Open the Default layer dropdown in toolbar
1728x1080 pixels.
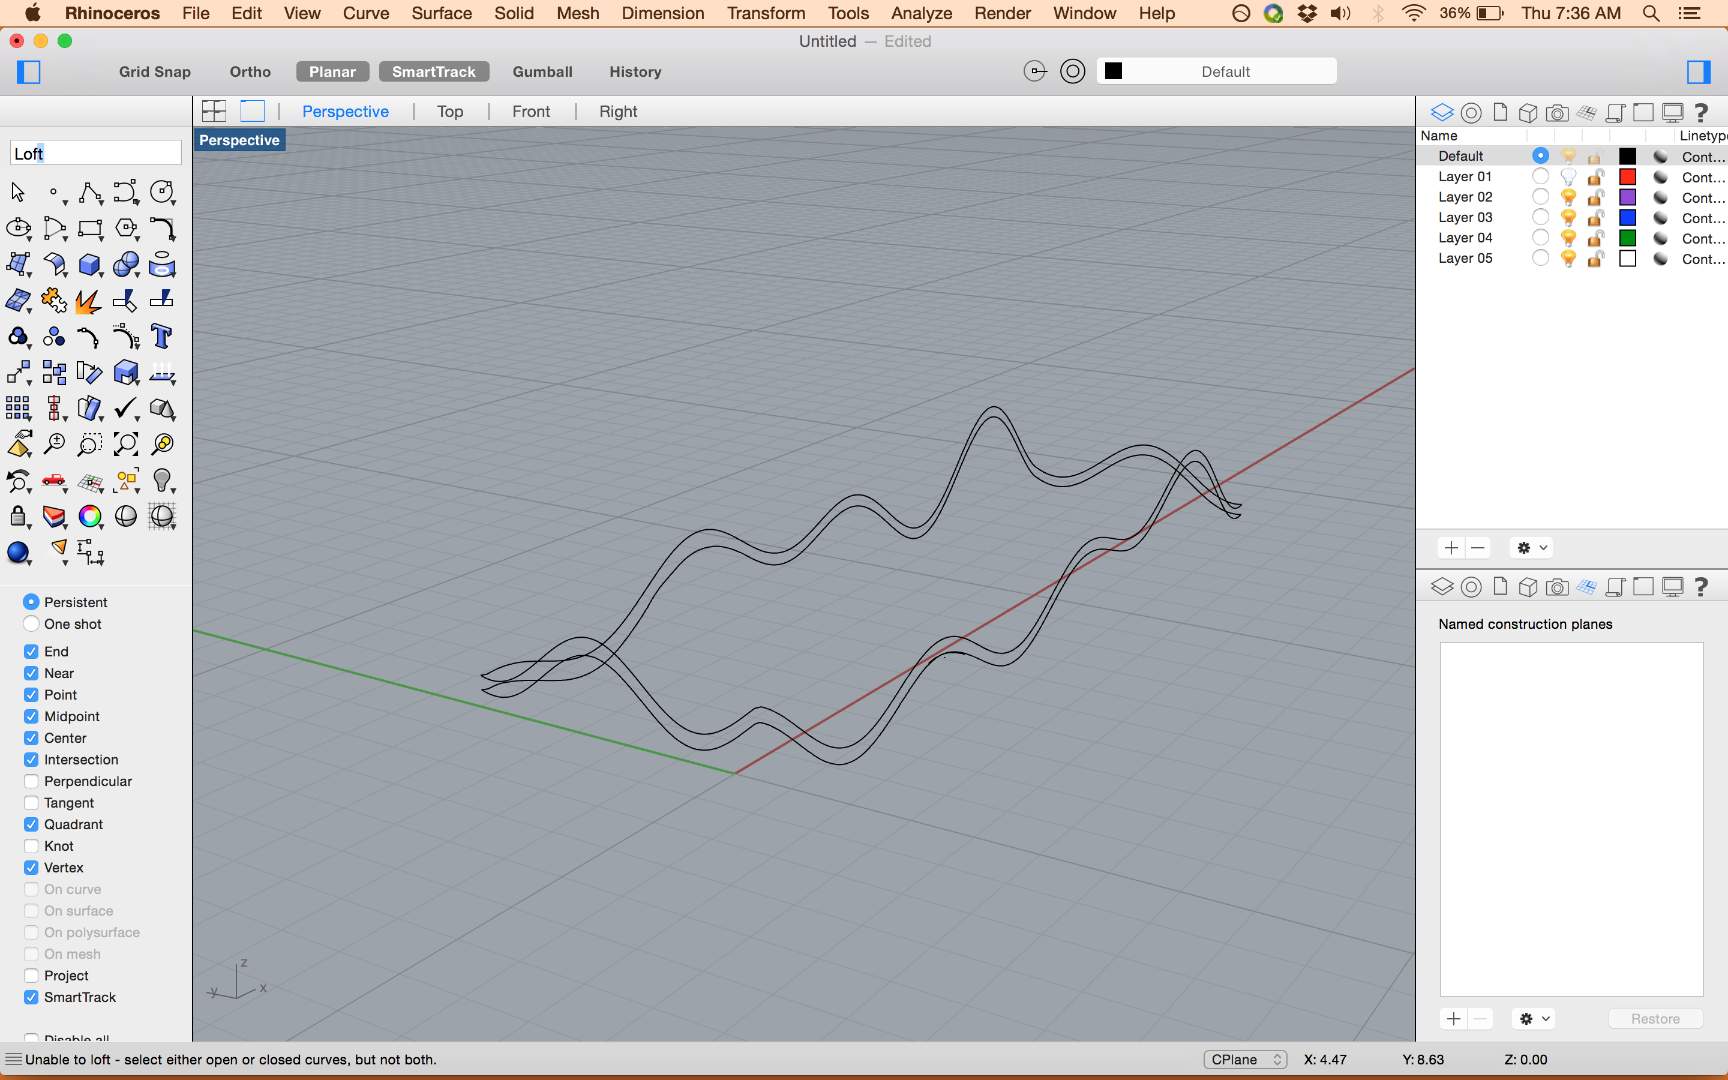click(1217, 71)
